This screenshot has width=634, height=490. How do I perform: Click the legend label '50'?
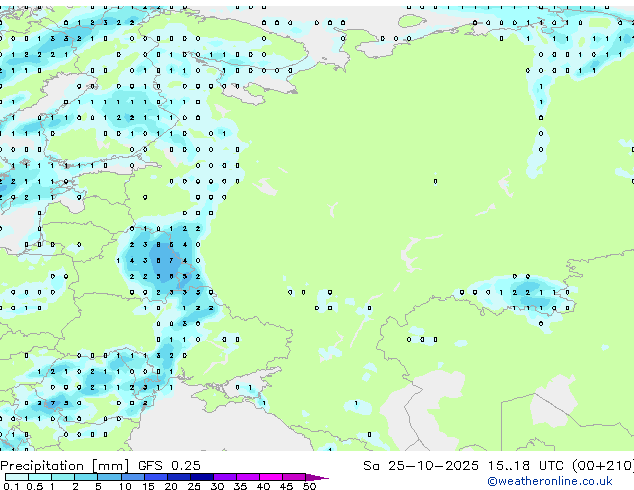point(309,486)
